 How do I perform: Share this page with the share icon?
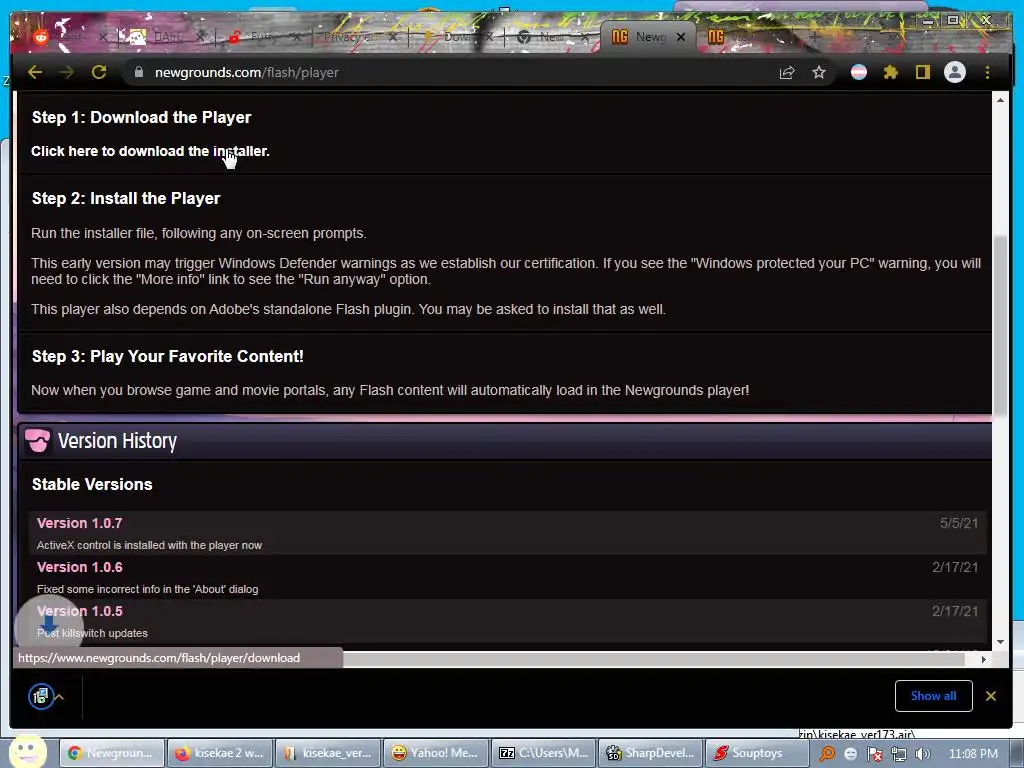pyautogui.click(x=787, y=72)
